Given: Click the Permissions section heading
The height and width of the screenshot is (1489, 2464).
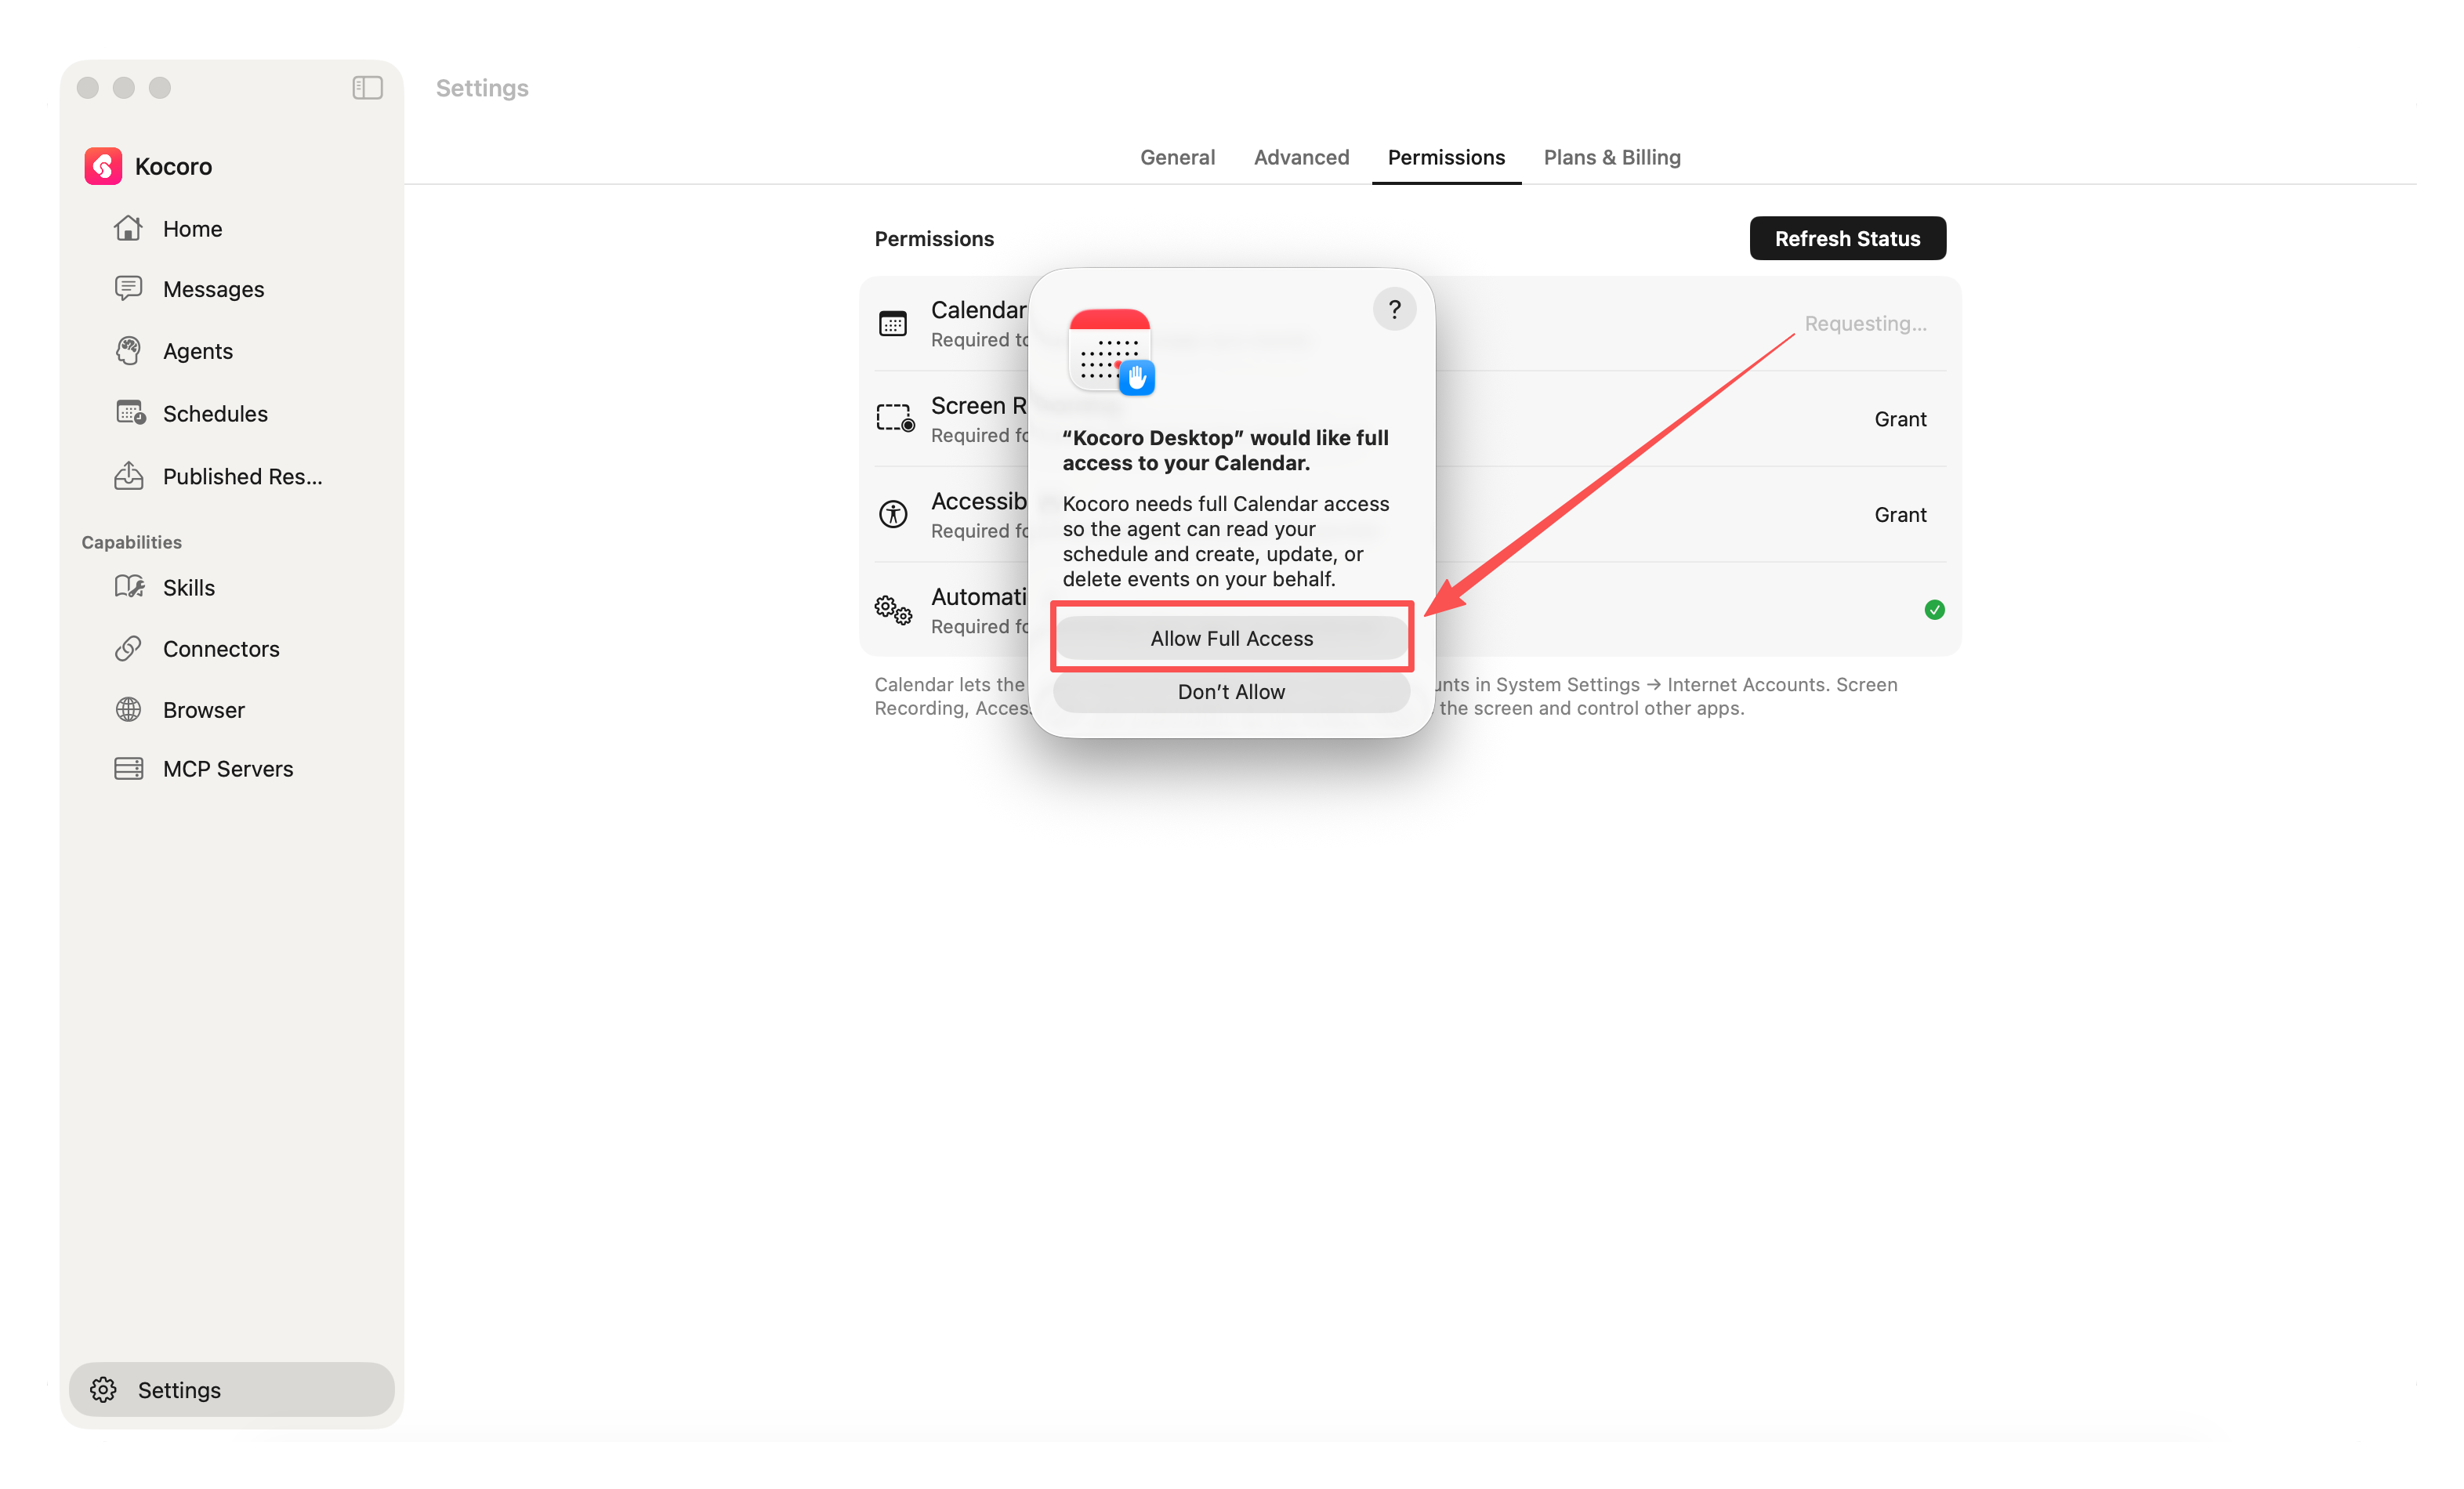Looking at the screenshot, I should (934, 238).
